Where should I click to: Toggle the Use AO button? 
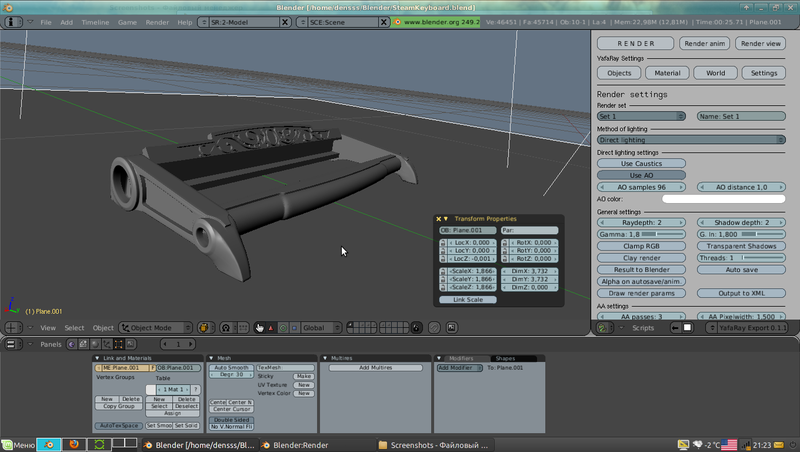tap(641, 175)
